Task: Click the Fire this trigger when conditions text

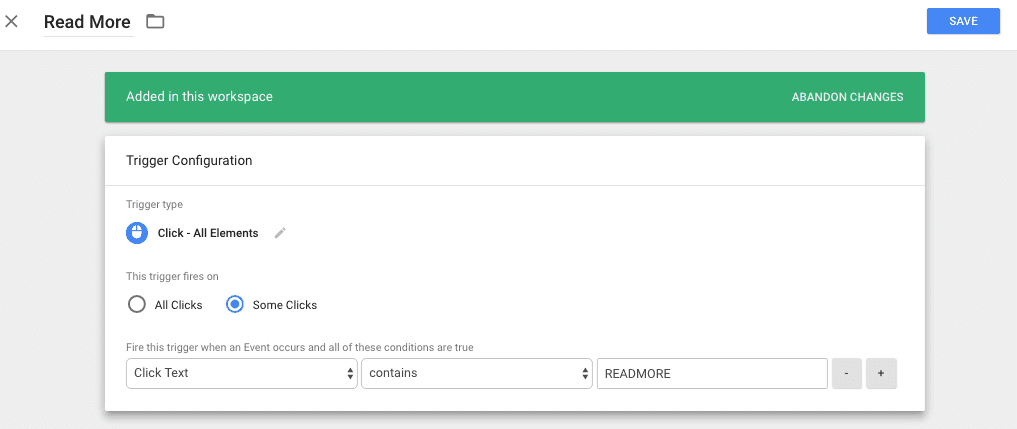Action: pyautogui.click(x=299, y=347)
